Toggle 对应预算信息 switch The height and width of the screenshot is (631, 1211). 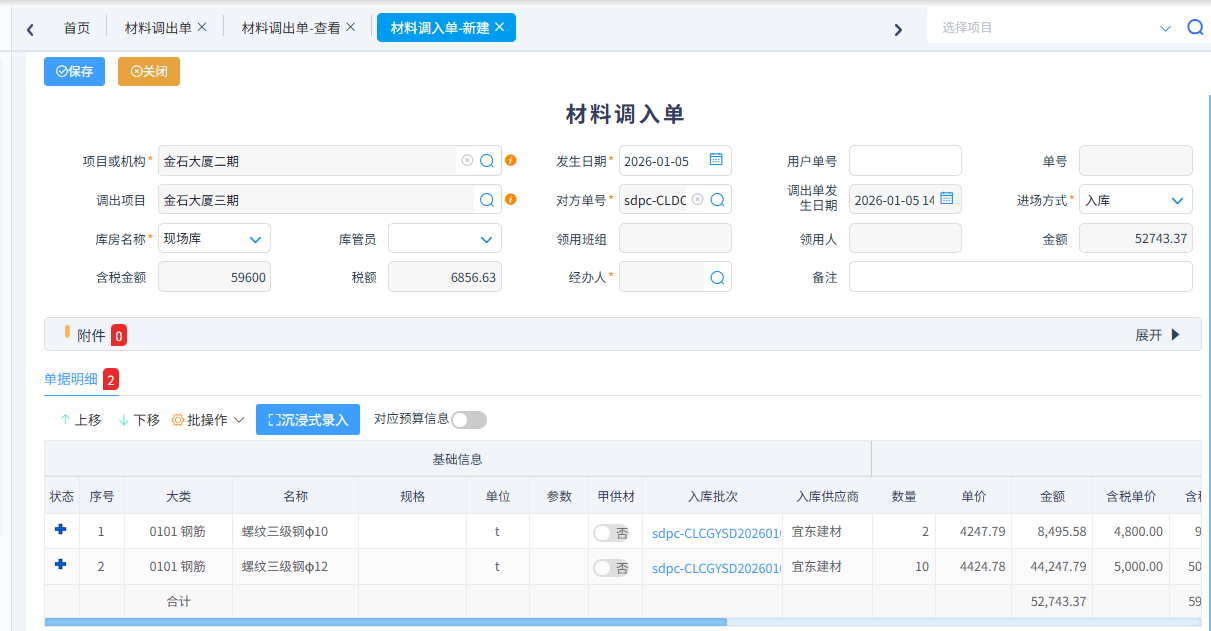[469, 420]
